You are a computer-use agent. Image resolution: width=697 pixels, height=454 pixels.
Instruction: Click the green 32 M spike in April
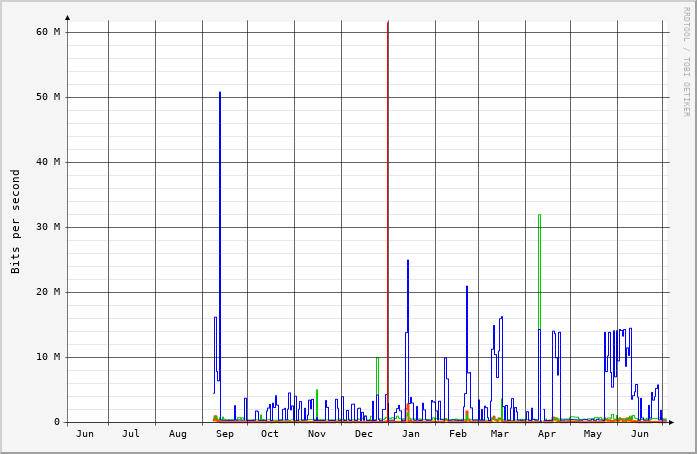click(x=539, y=271)
